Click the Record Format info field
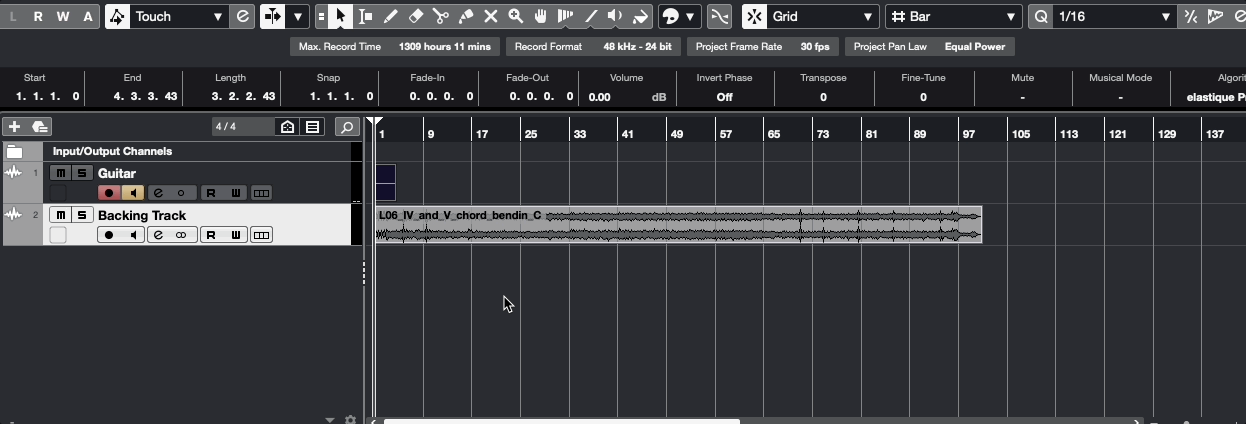 click(592, 46)
